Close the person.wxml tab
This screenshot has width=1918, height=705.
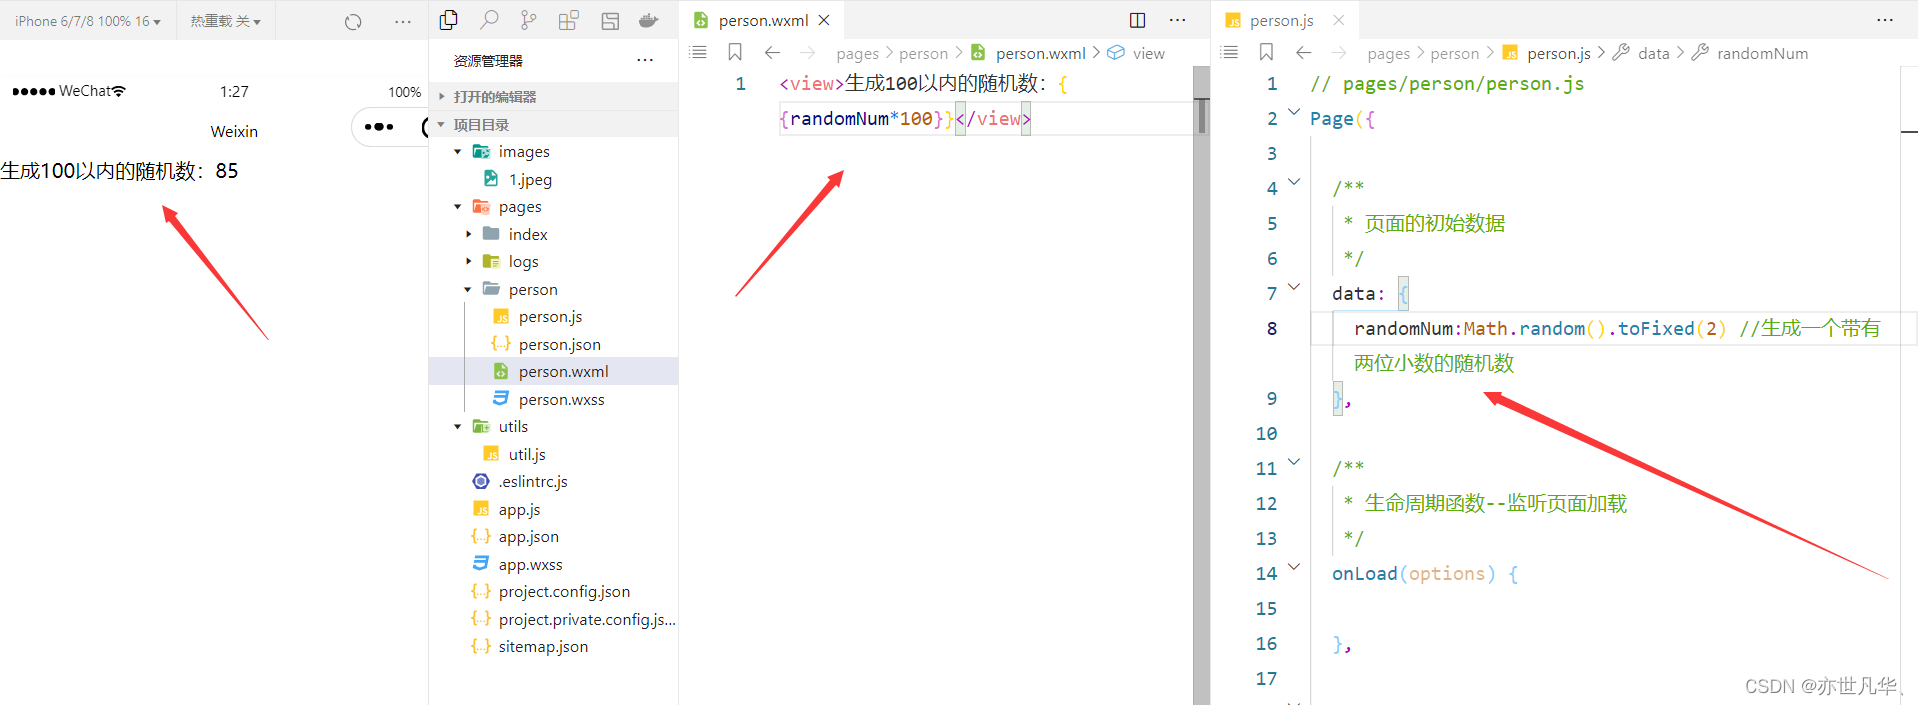(824, 20)
